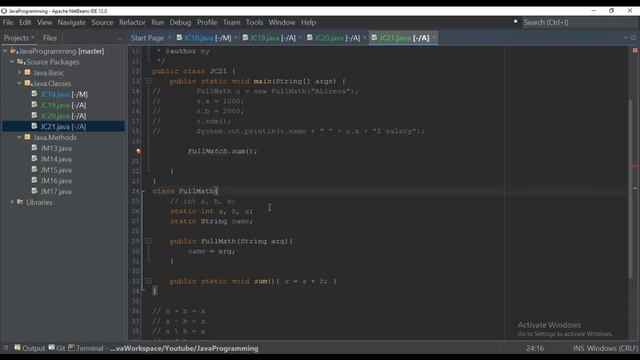The height and width of the screenshot is (360, 640).
Task: Click the error indicator atop the error stripe
Action: pyautogui.click(x=635, y=50)
